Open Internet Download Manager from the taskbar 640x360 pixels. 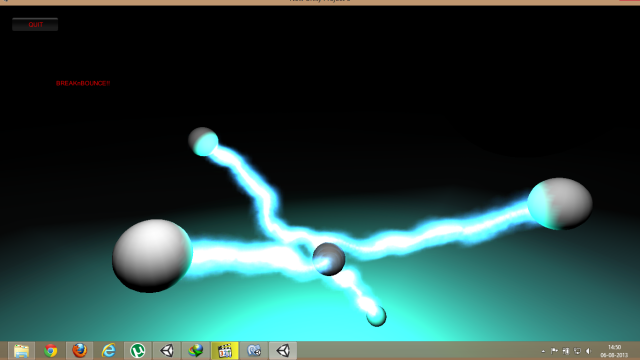click(x=196, y=351)
